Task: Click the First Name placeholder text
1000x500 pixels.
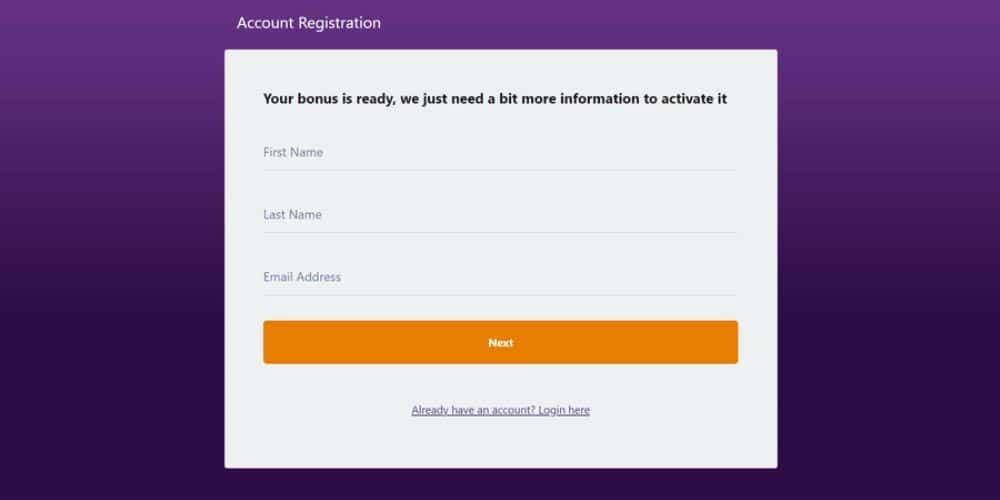Action: coord(293,153)
